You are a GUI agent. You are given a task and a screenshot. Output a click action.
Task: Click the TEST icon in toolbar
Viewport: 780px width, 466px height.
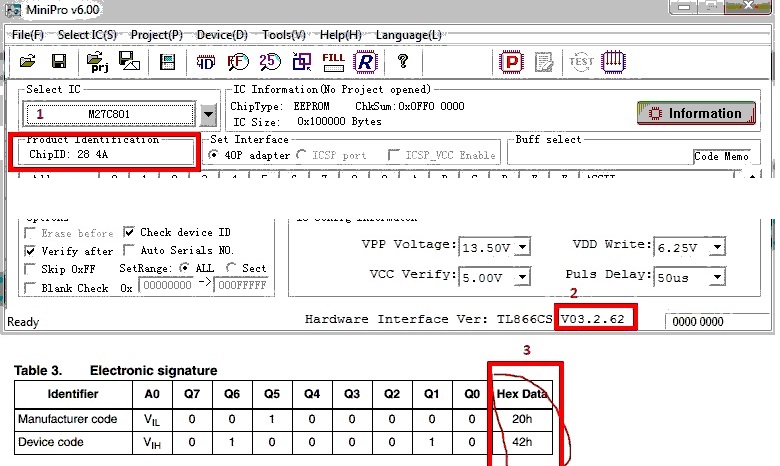[x=581, y=62]
